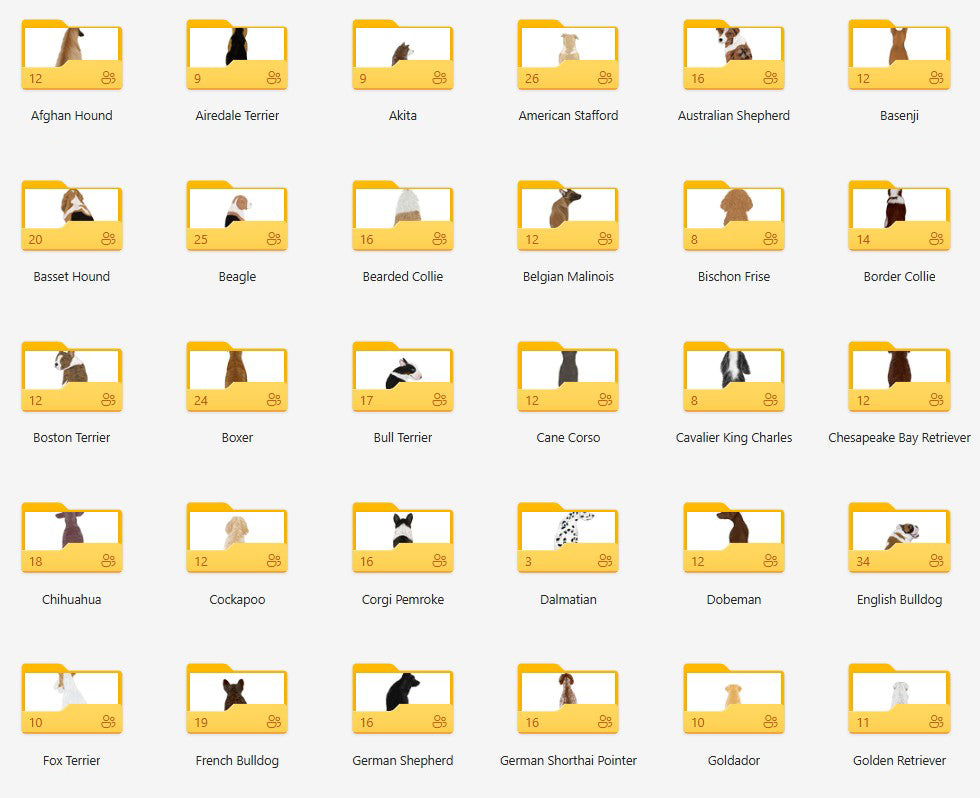
Task: Open the Beagle folder
Action: [237, 217]
